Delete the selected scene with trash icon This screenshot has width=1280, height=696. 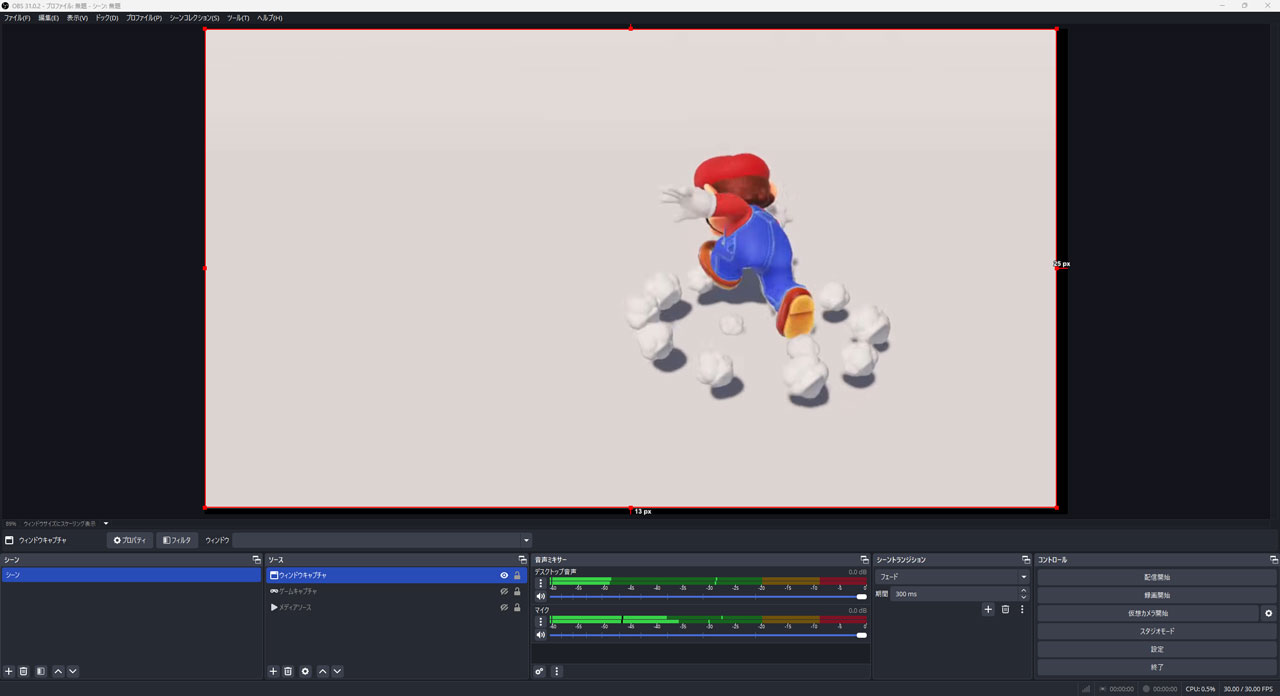24,671
